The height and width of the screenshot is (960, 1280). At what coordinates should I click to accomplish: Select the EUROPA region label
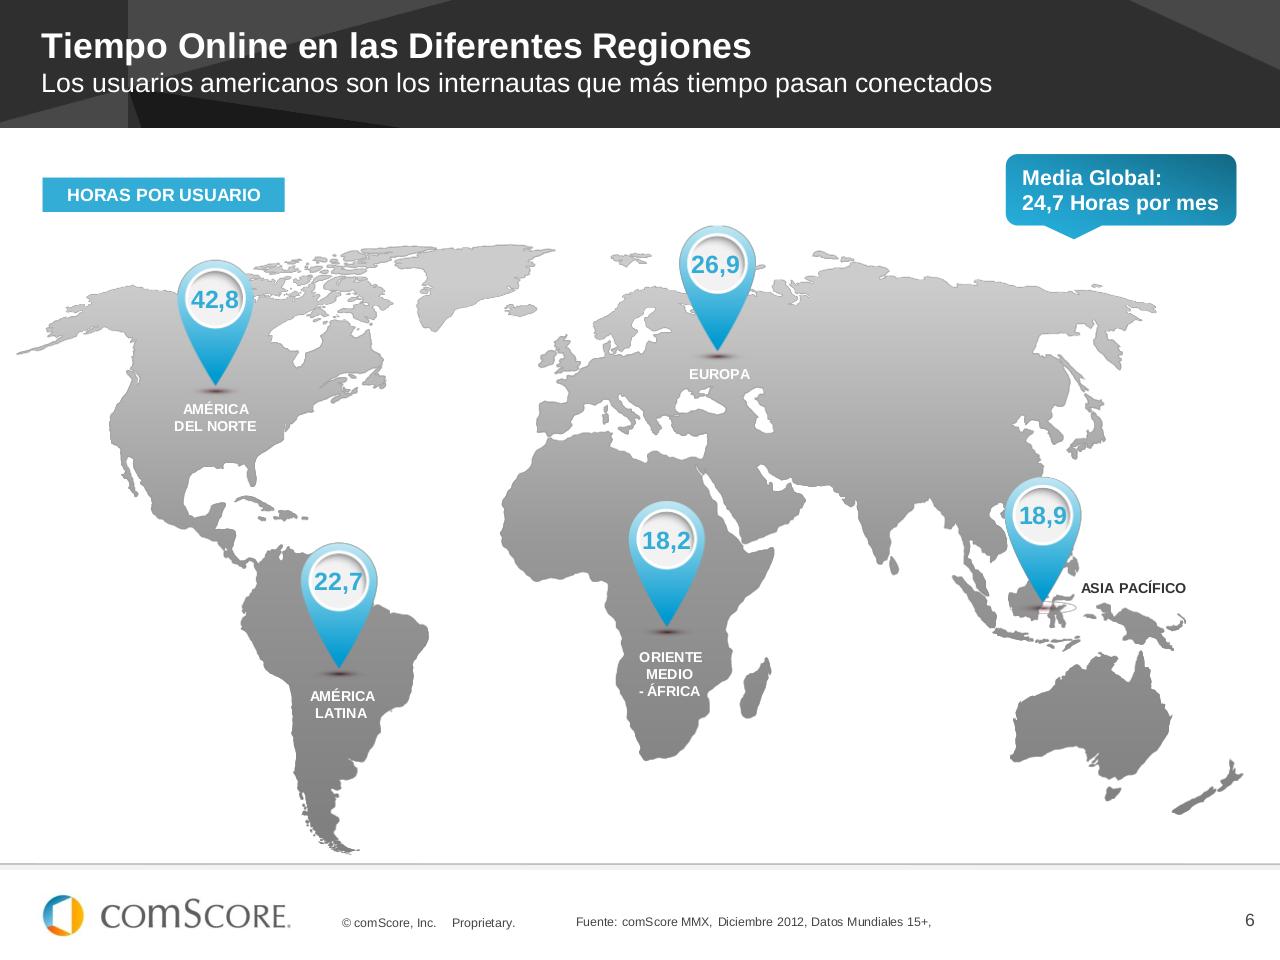(x=719, y=374)
